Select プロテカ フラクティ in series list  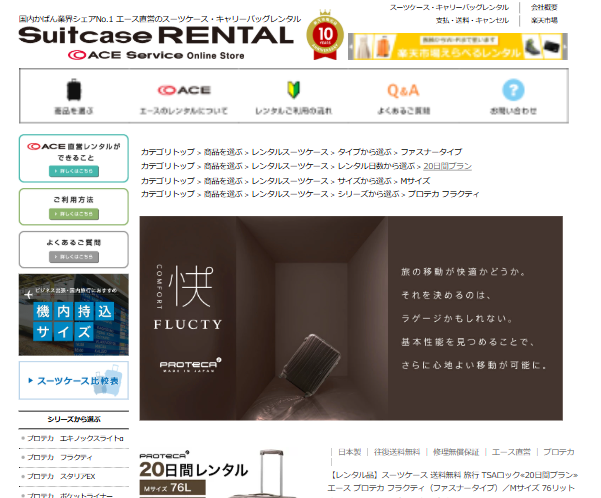[60, 457]
